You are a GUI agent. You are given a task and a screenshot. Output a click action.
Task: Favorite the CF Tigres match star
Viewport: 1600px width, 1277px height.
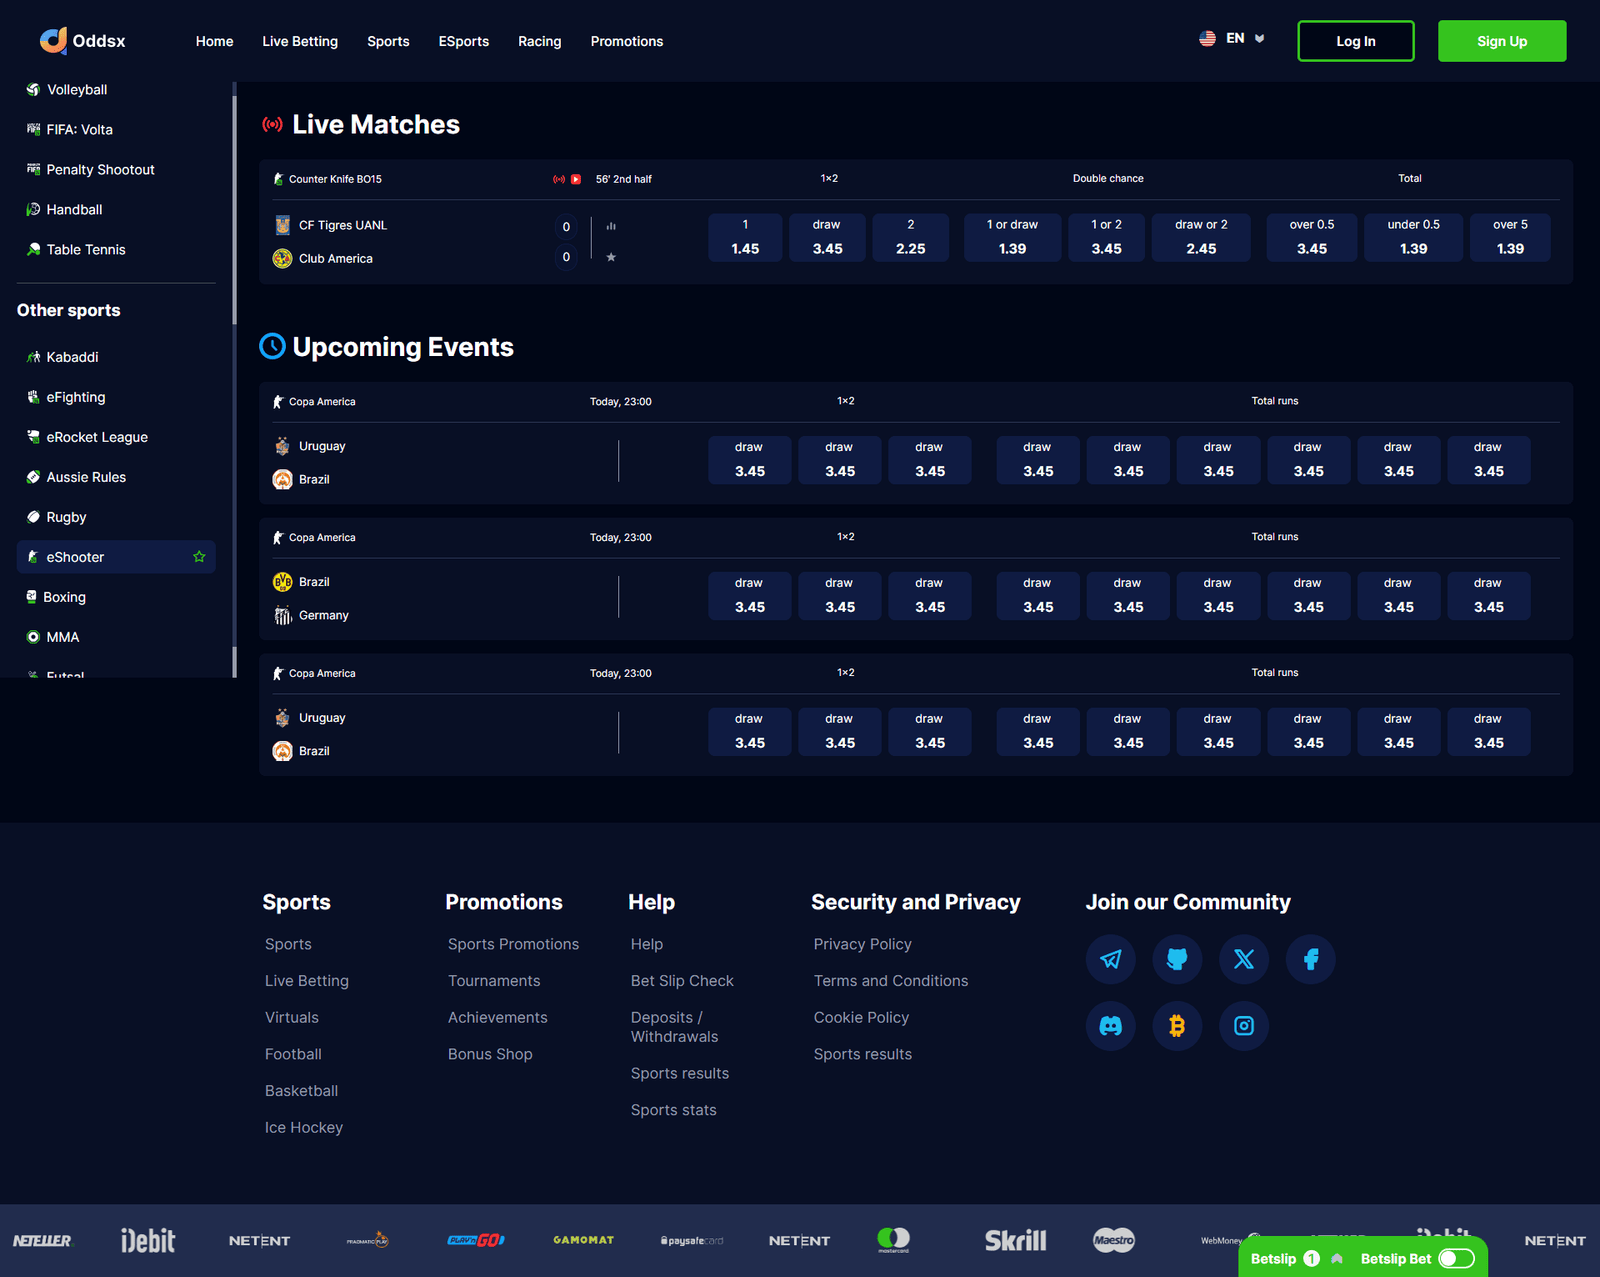click(x=611, y=257)
